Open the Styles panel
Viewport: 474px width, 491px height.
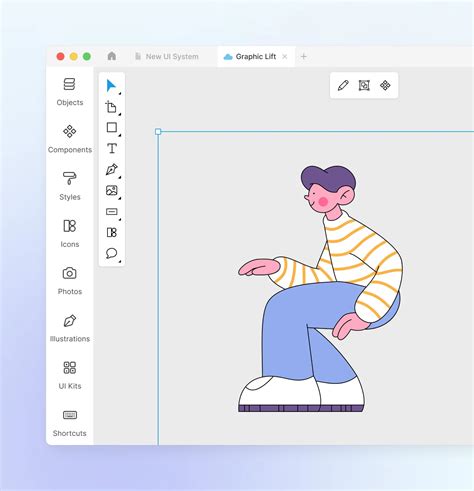click(70, 186)
